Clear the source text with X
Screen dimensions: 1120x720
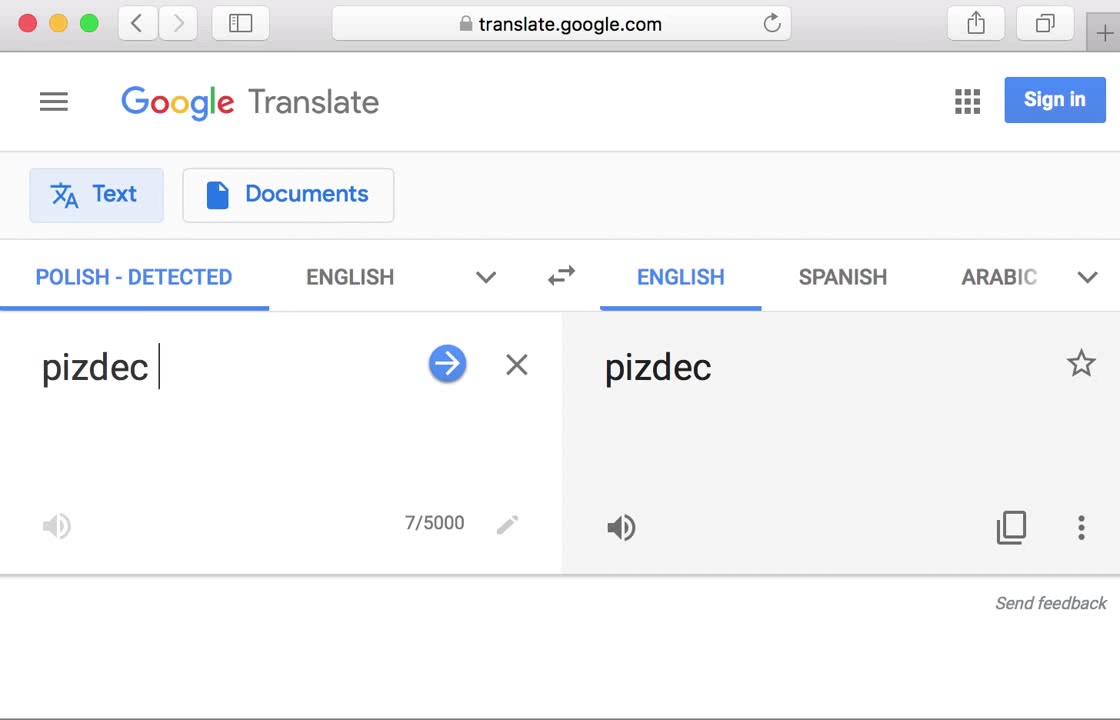(516, 365)
